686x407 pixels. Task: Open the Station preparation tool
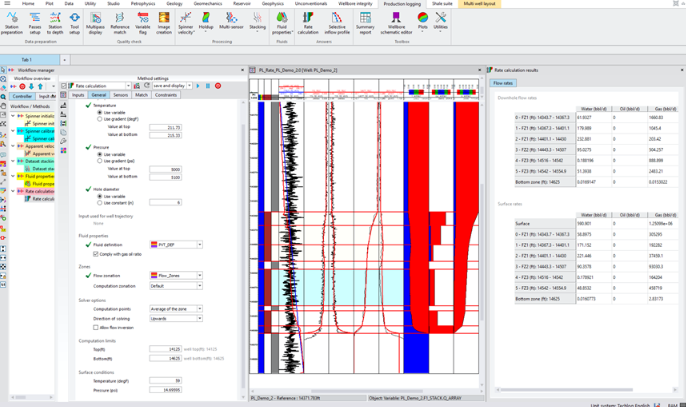tap(14, 20)
